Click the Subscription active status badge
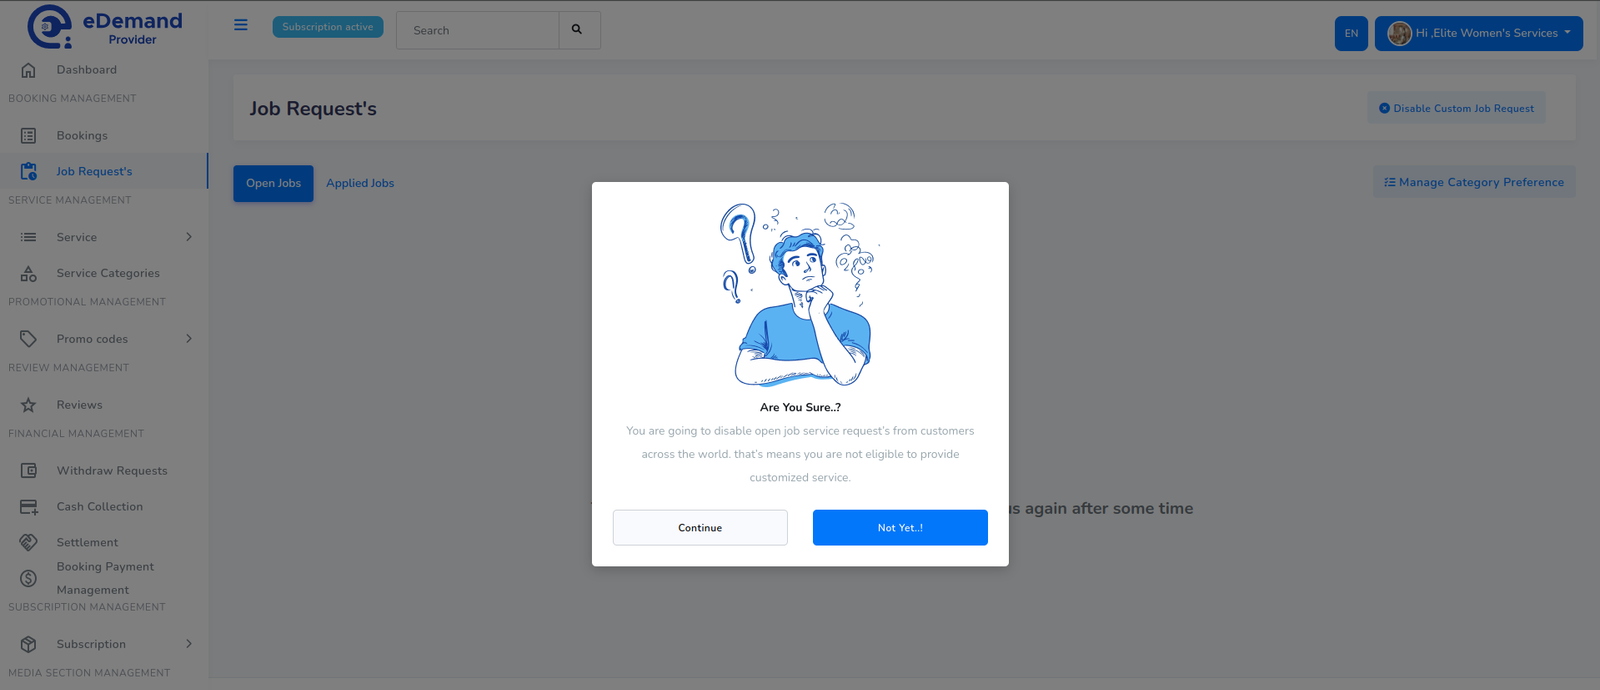Viewport: 1600px width, 690px height. coord(328,27)
